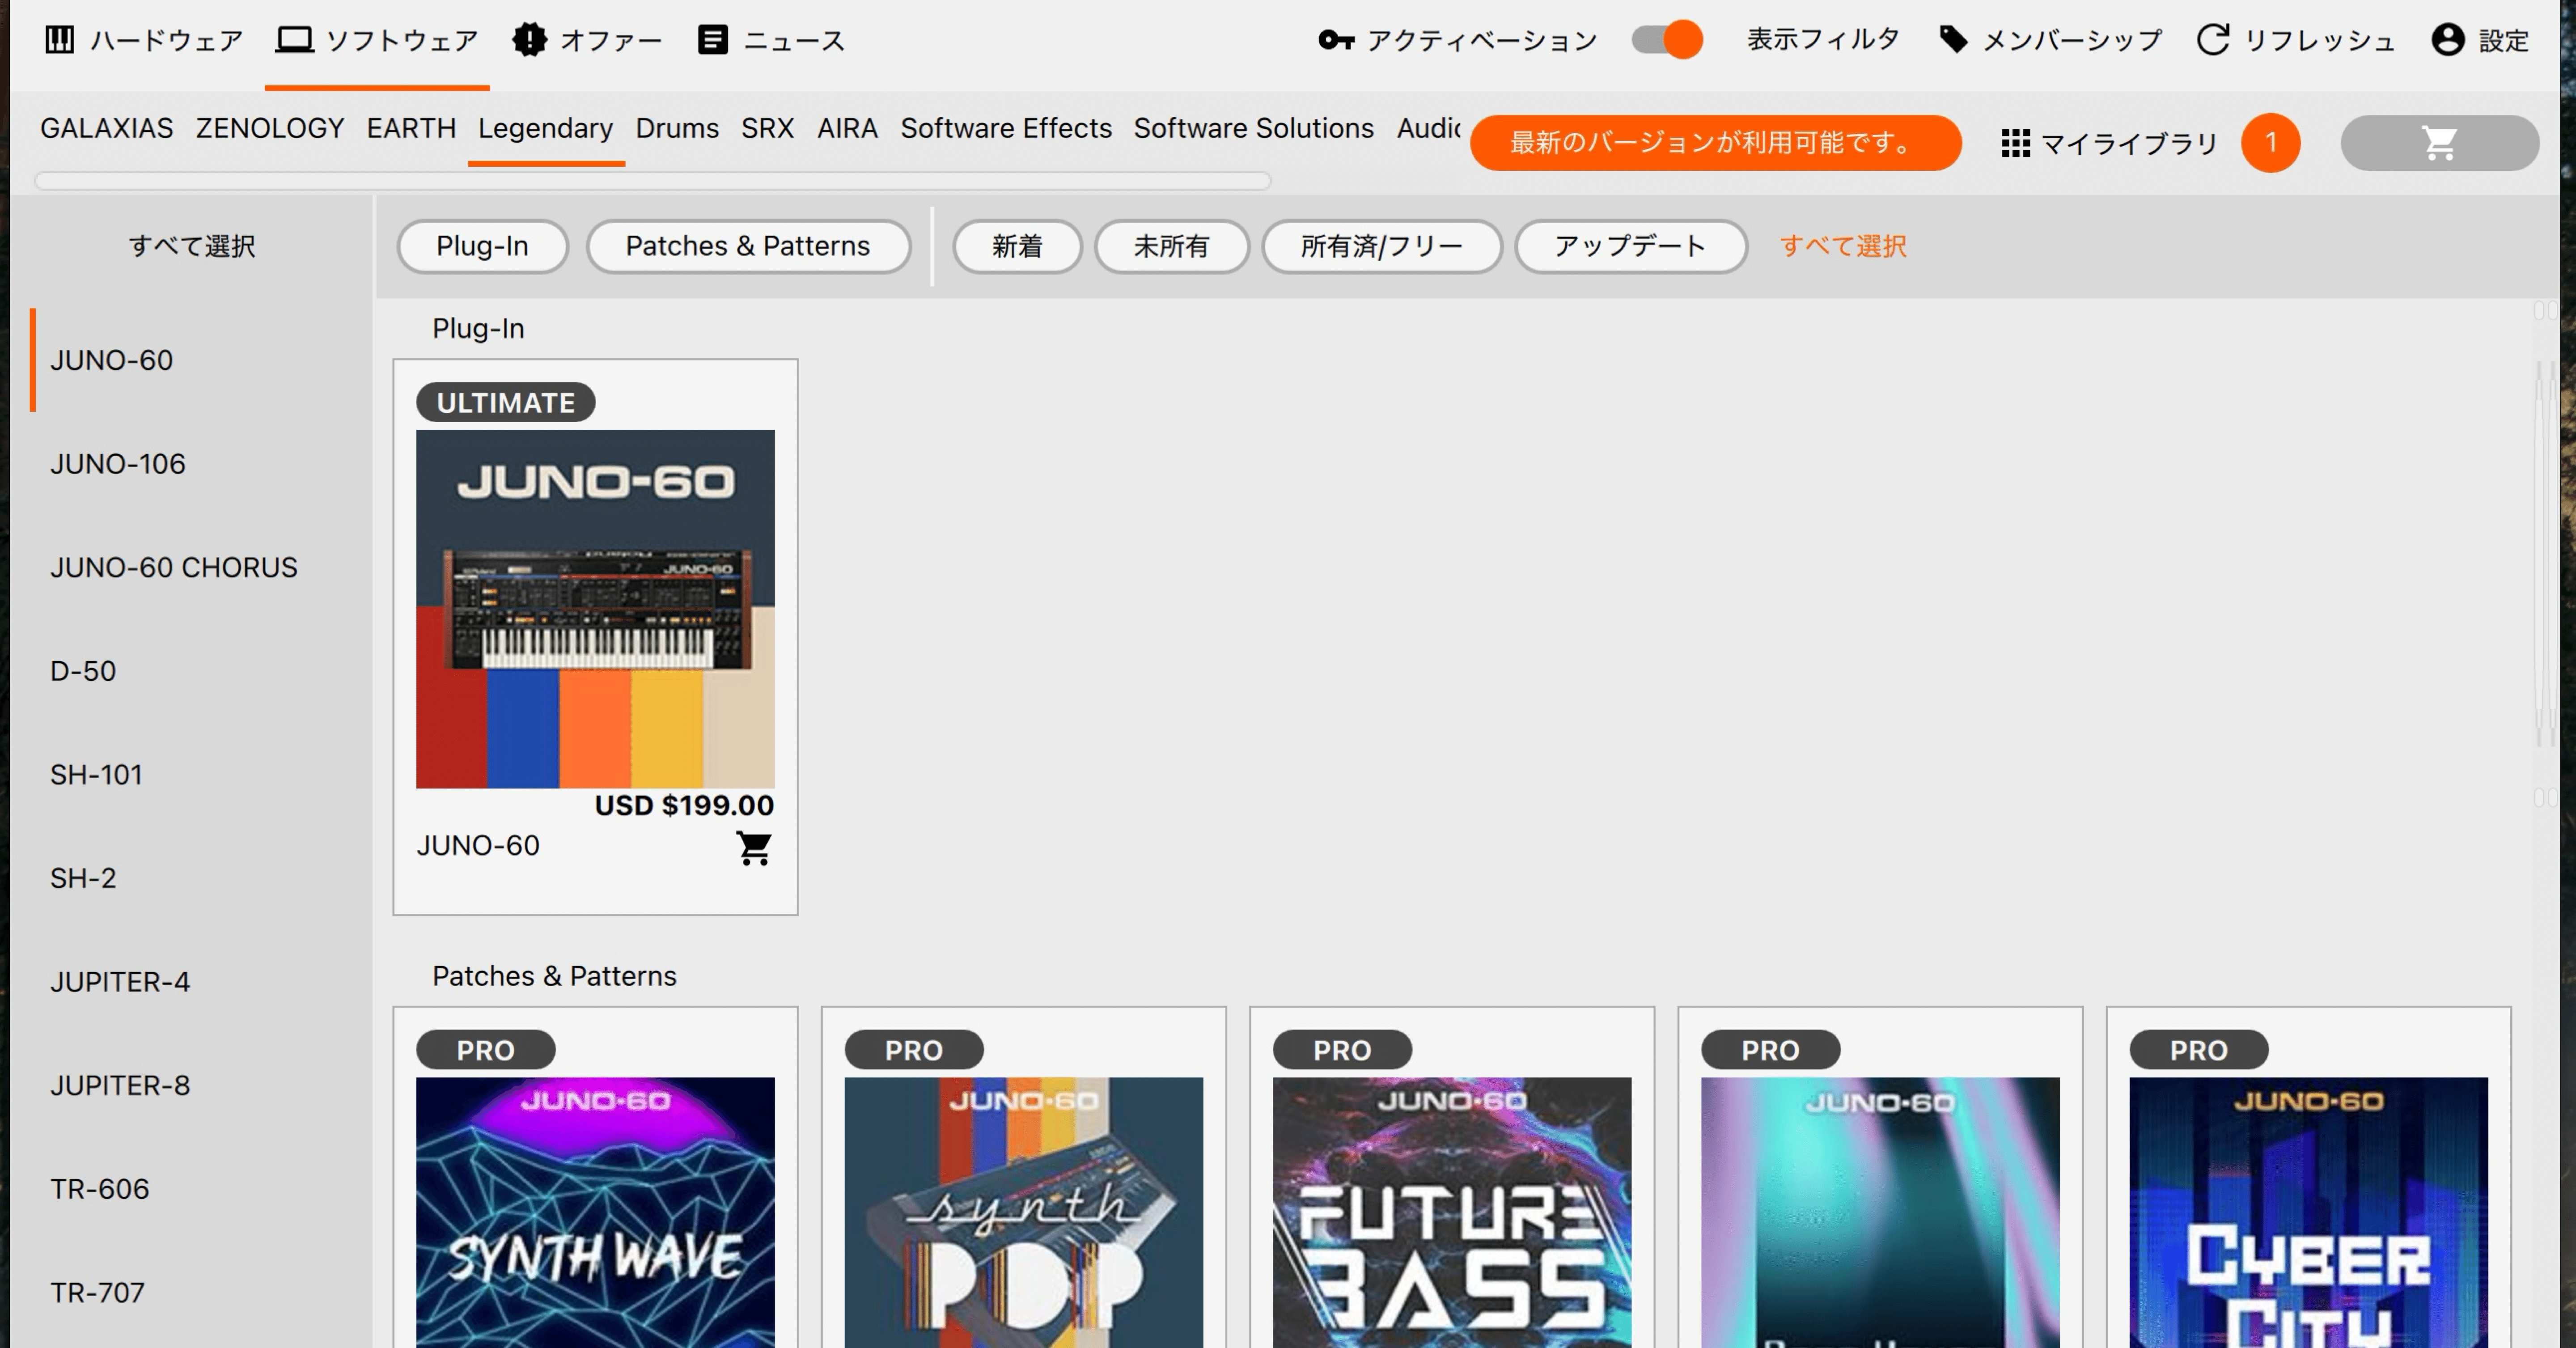Click the horizontal category scrollbar
The image size is (2576, 1348).
tap(652, 181)
